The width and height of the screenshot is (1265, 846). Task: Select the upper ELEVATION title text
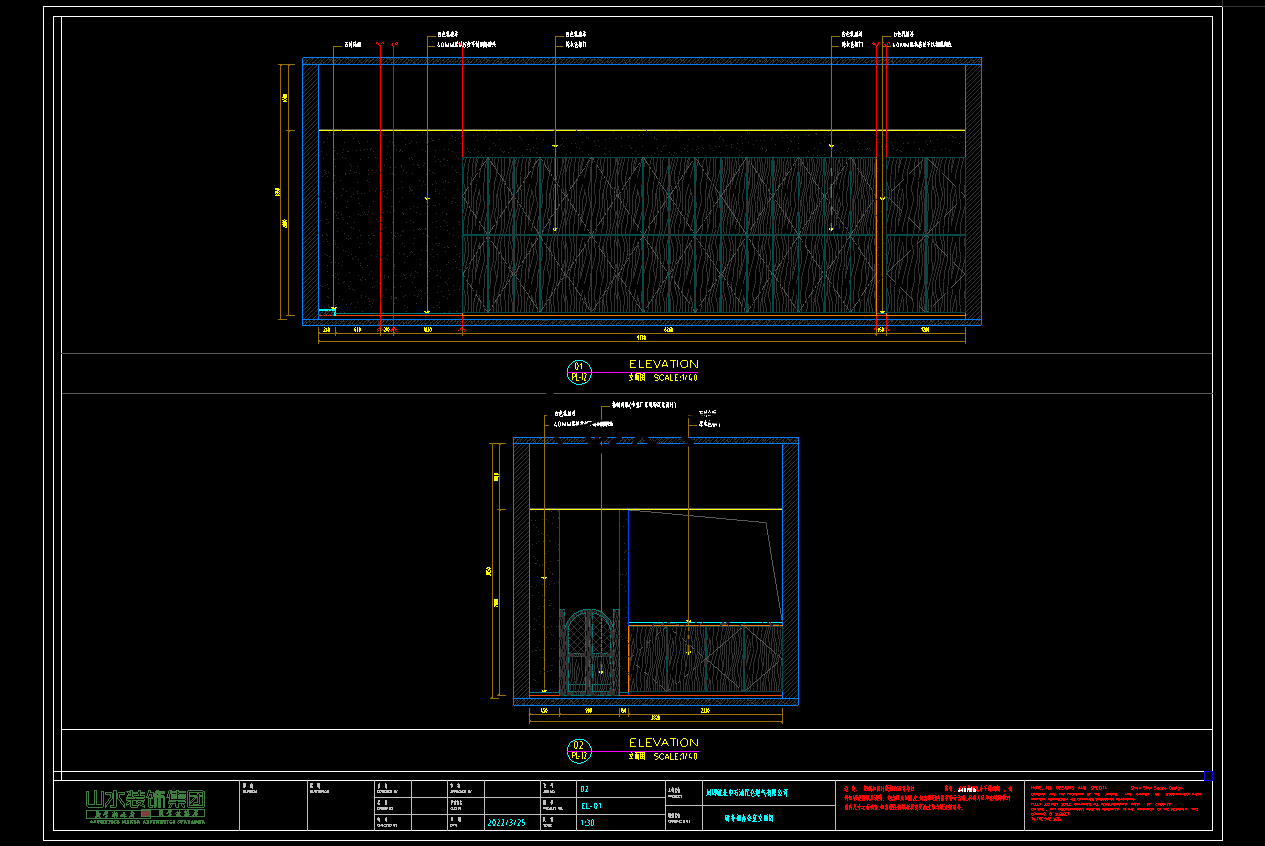[x=663, y=364]
